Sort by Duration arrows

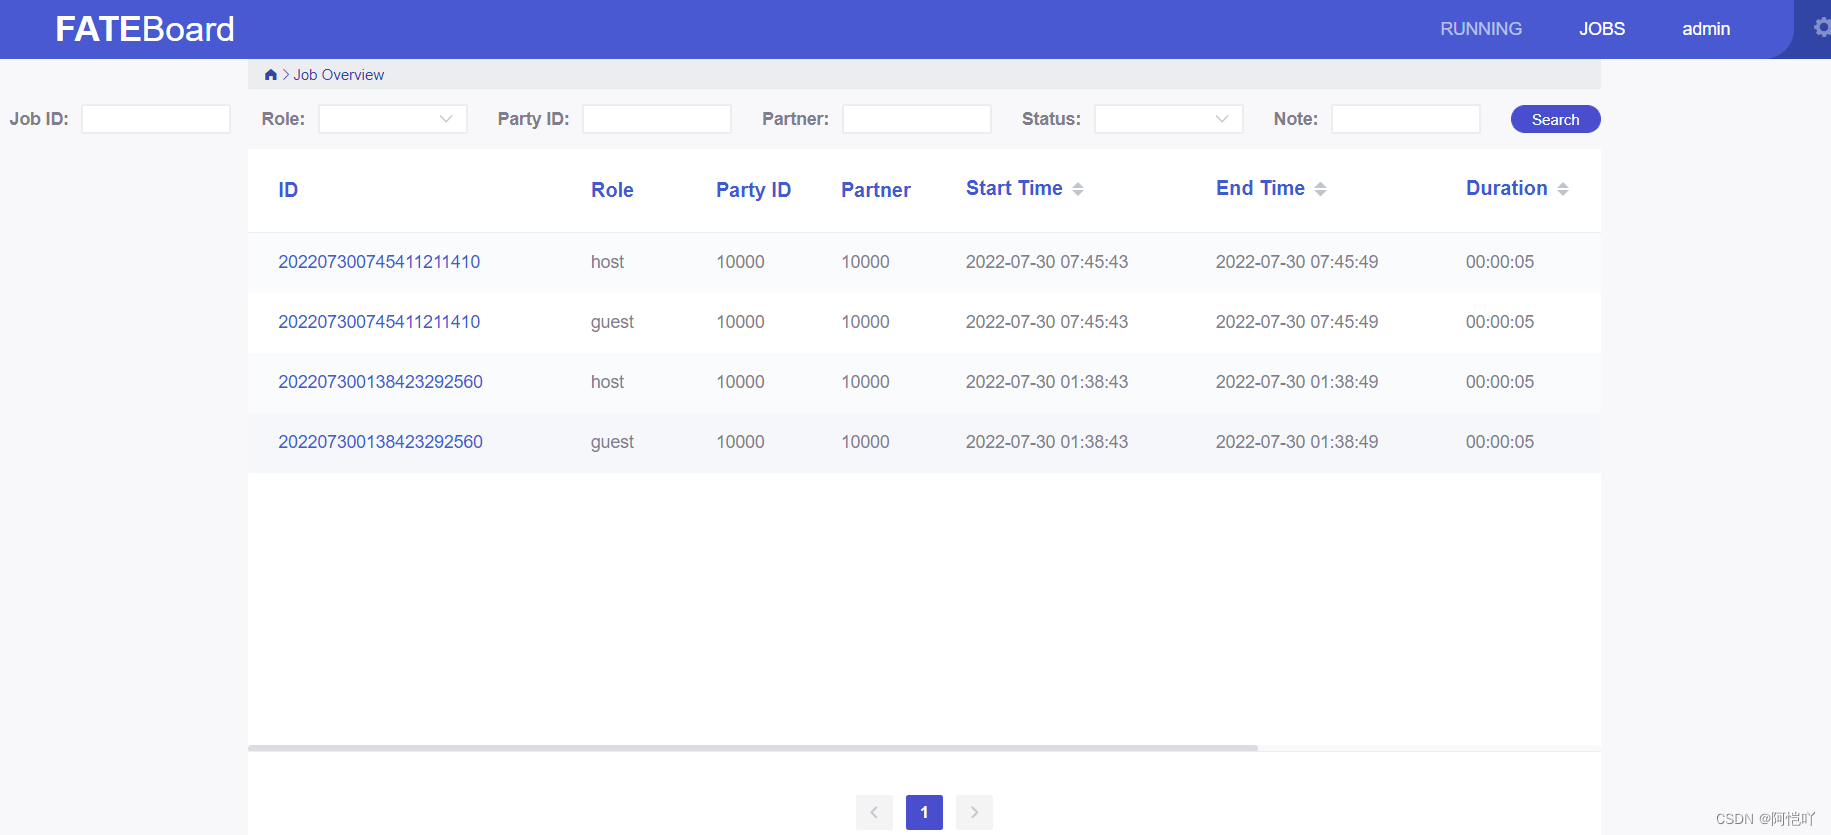(x=1563, y=189)
